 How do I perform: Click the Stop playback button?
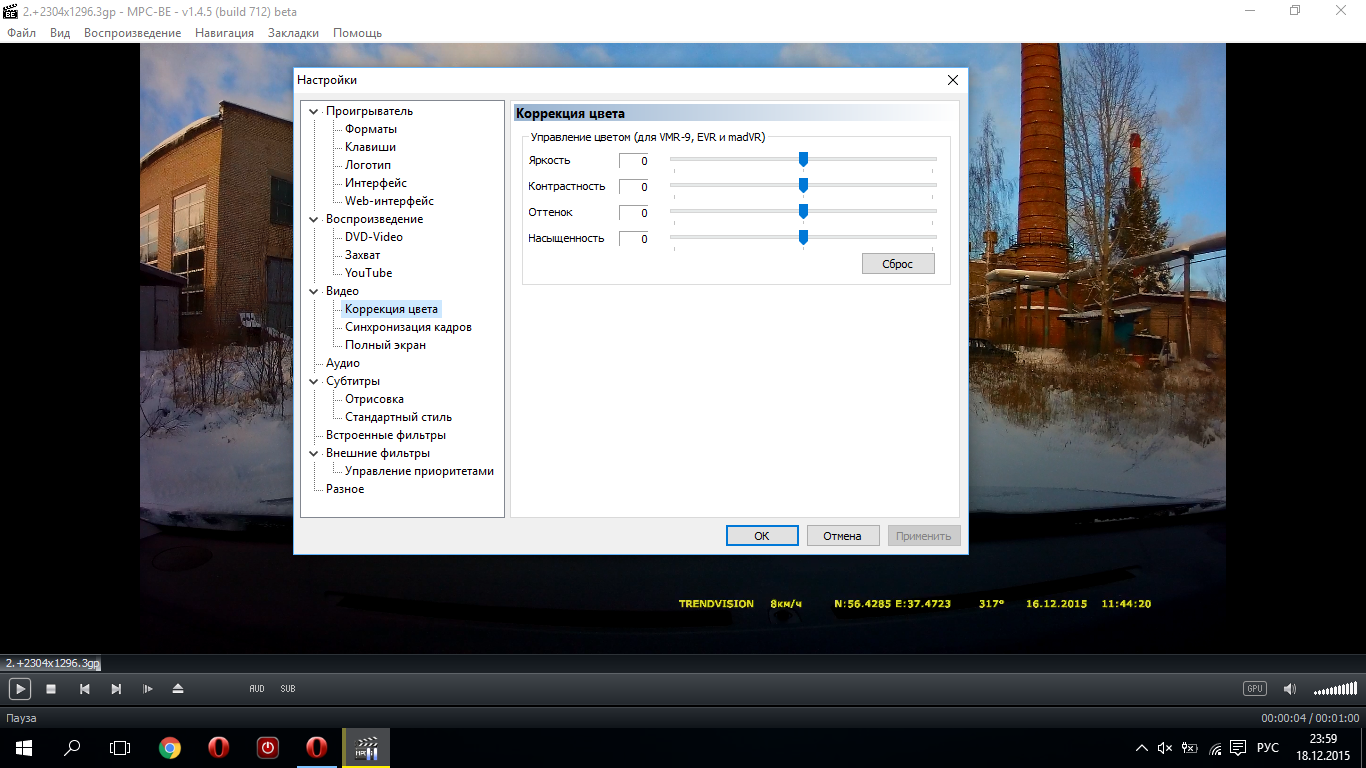pyautogui.click(x=51, y=689)
